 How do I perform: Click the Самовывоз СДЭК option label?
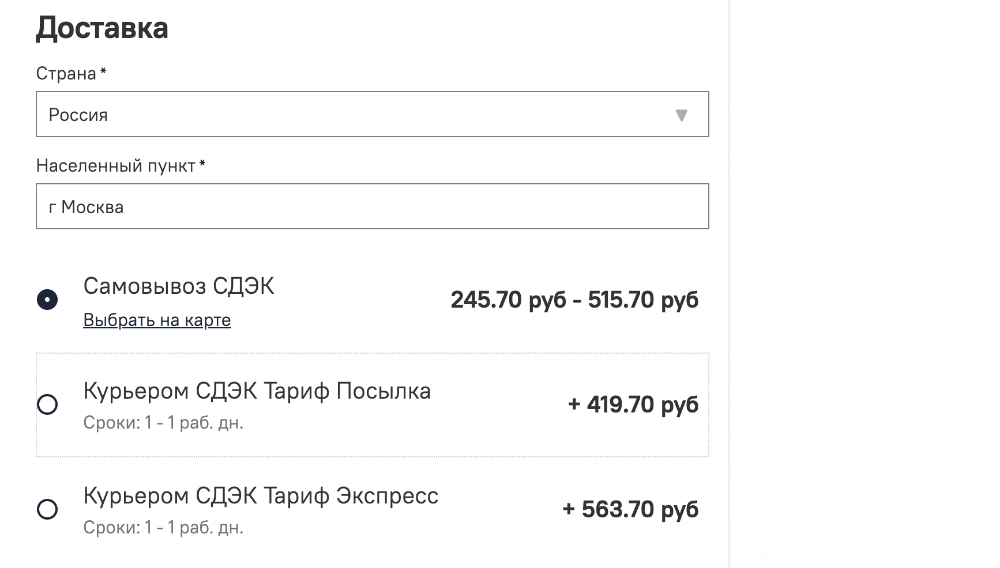coord(179,287)
